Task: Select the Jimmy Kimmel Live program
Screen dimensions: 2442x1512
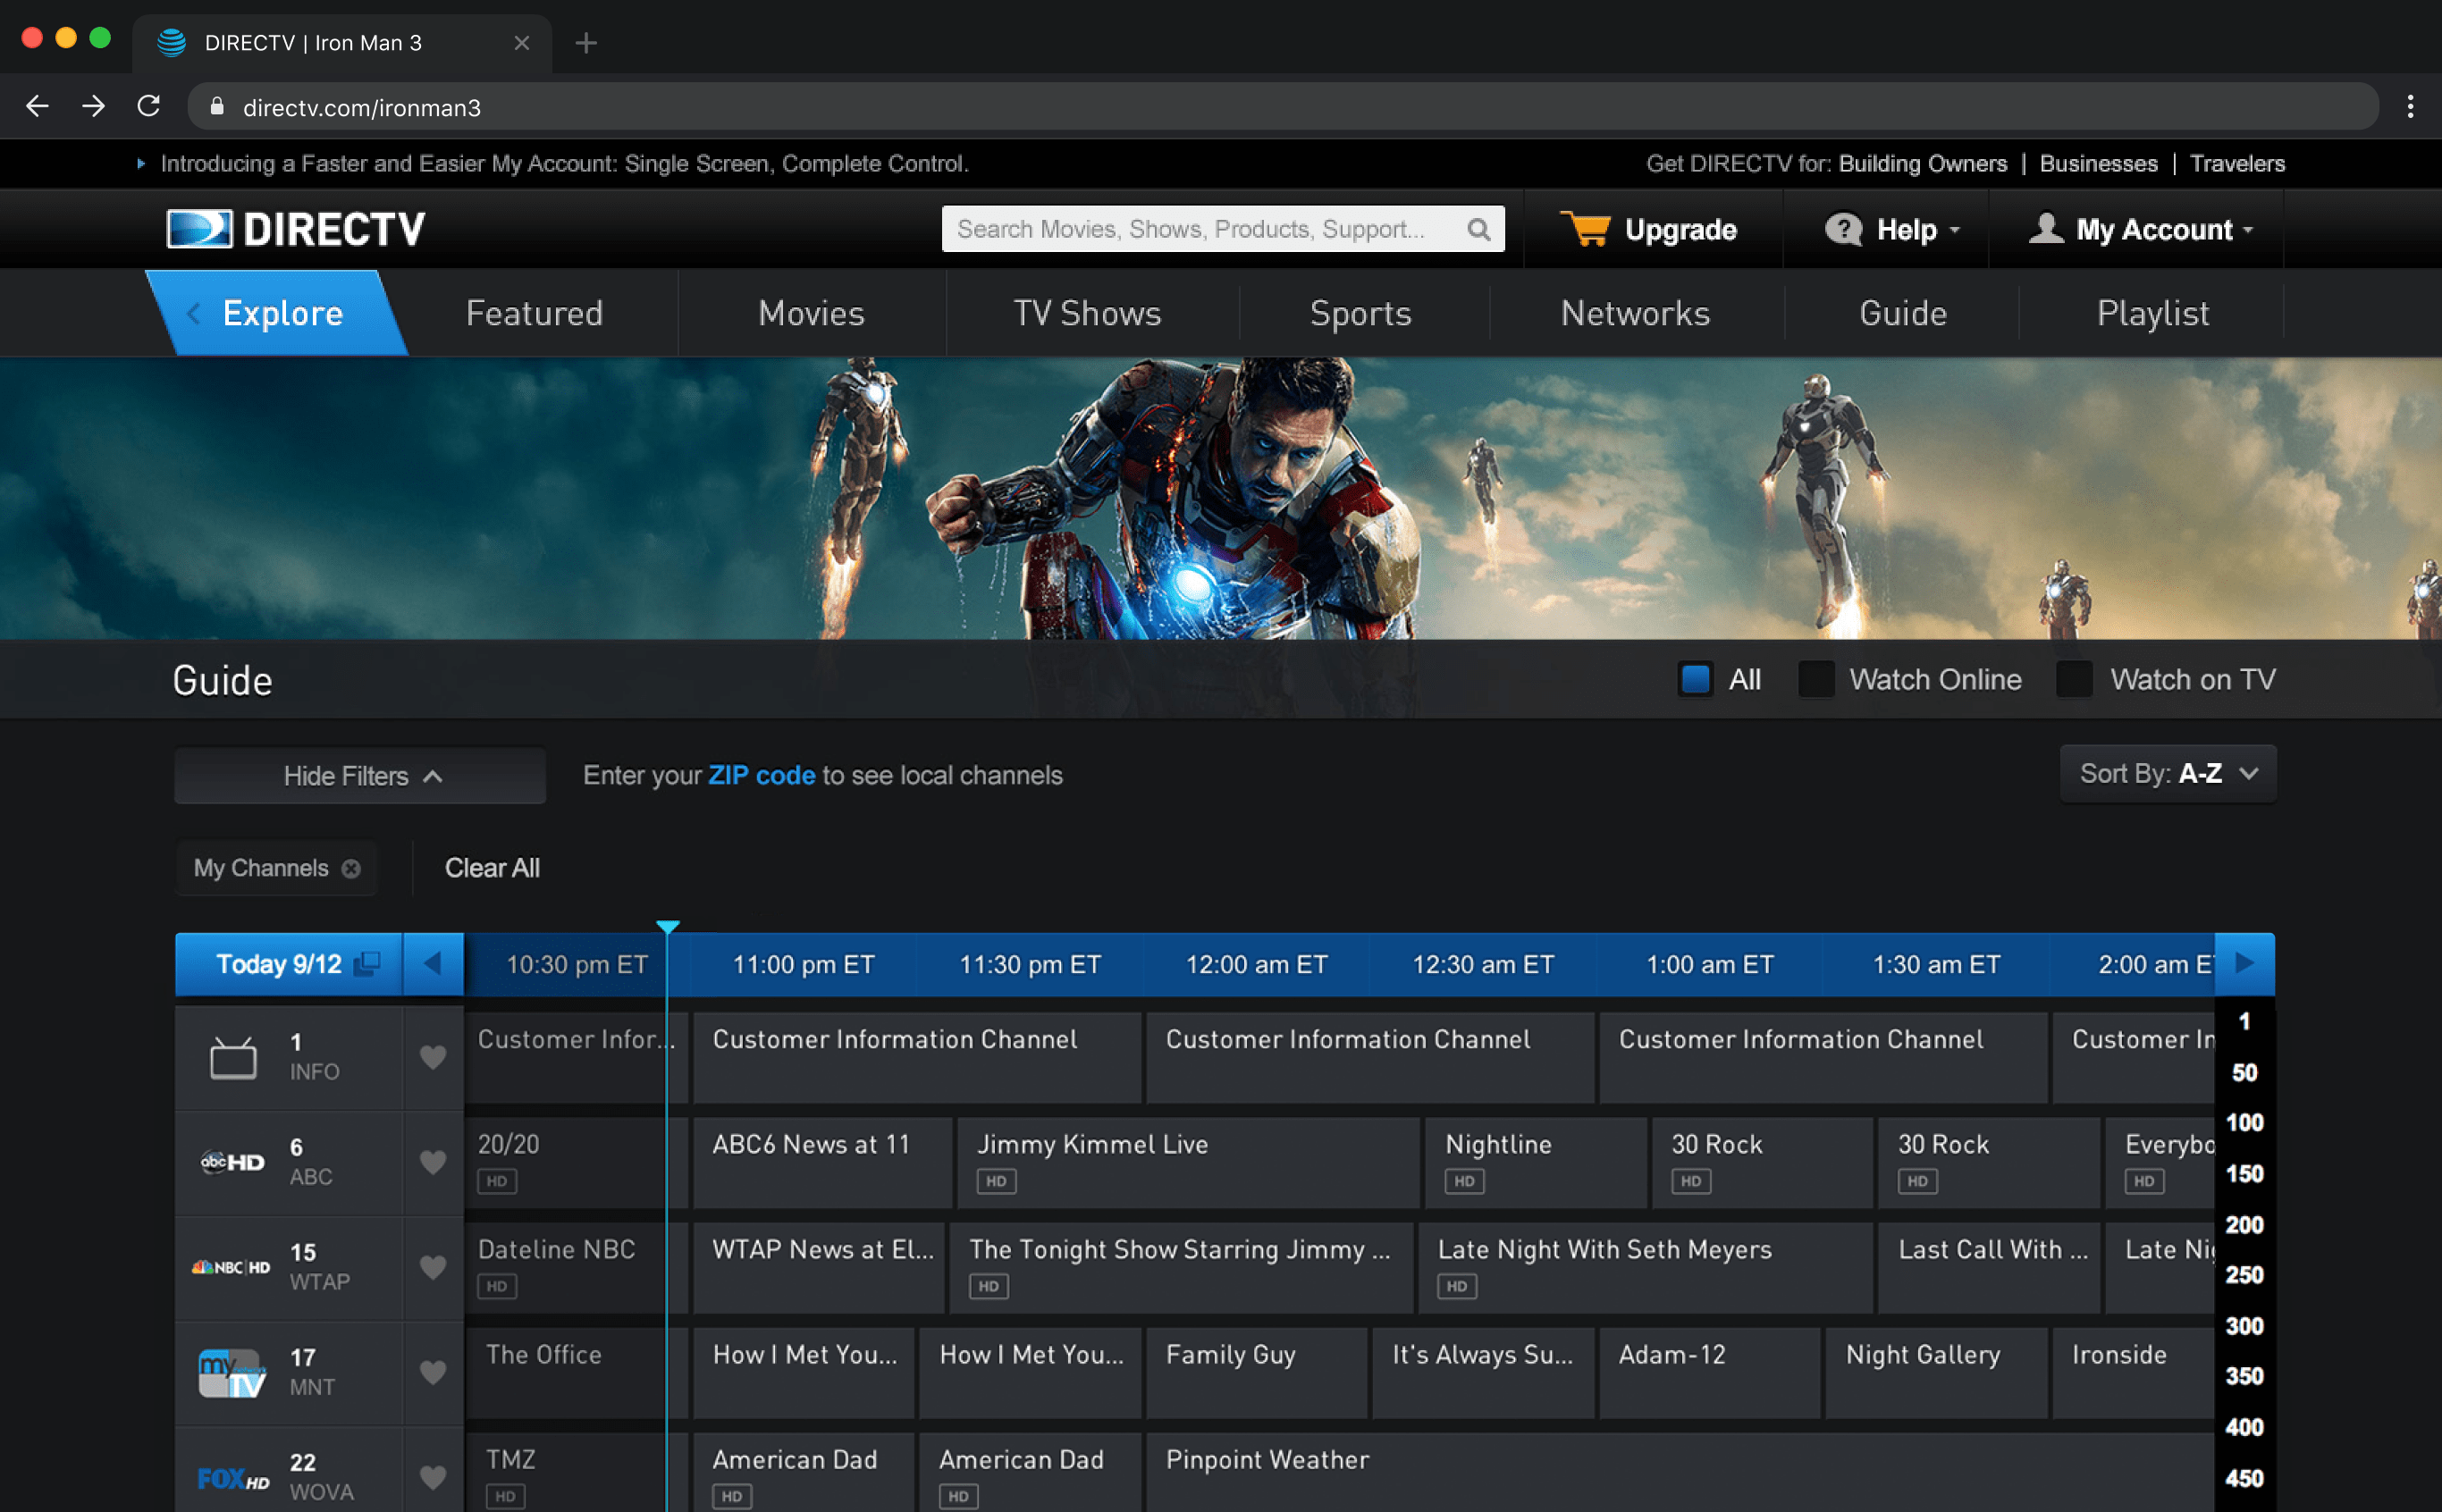Action: click(1188, 1162)
